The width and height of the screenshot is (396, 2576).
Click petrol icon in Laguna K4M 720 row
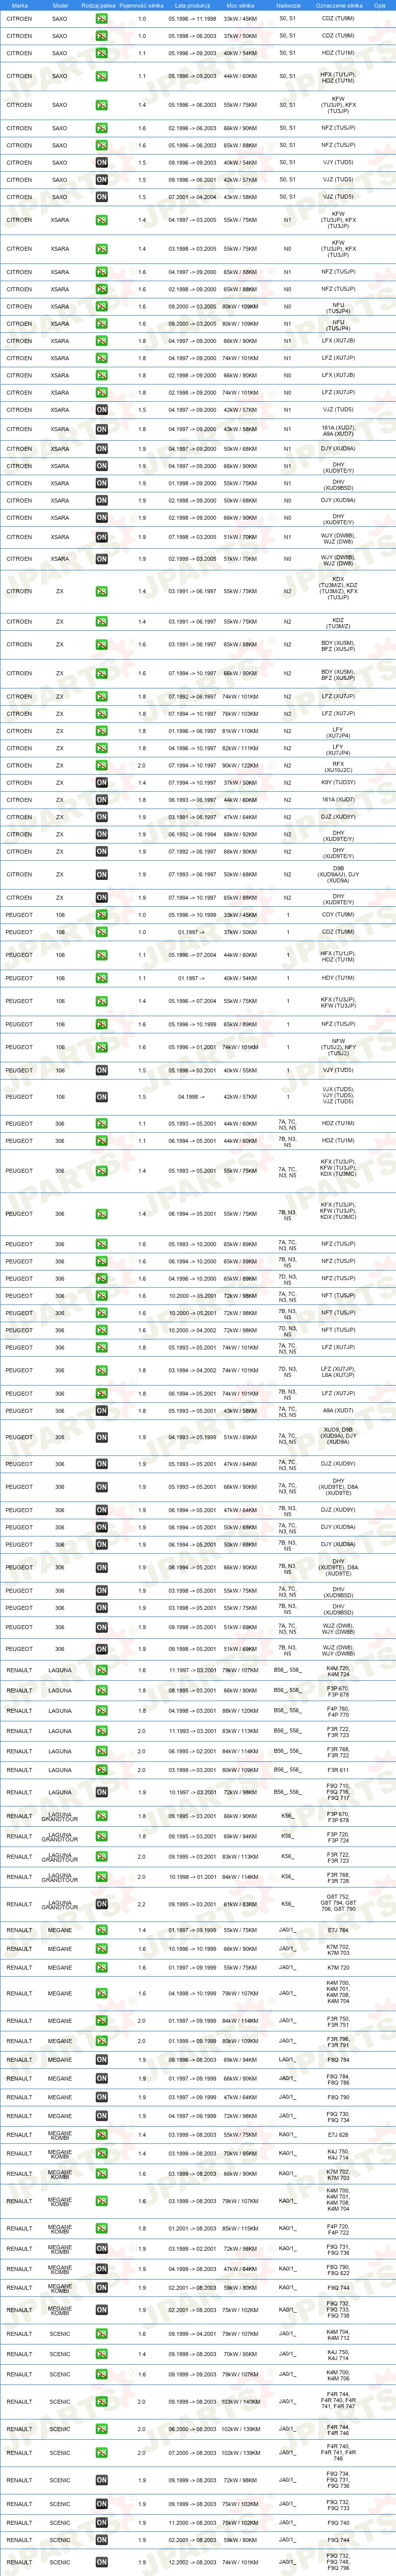[101, 1670]
